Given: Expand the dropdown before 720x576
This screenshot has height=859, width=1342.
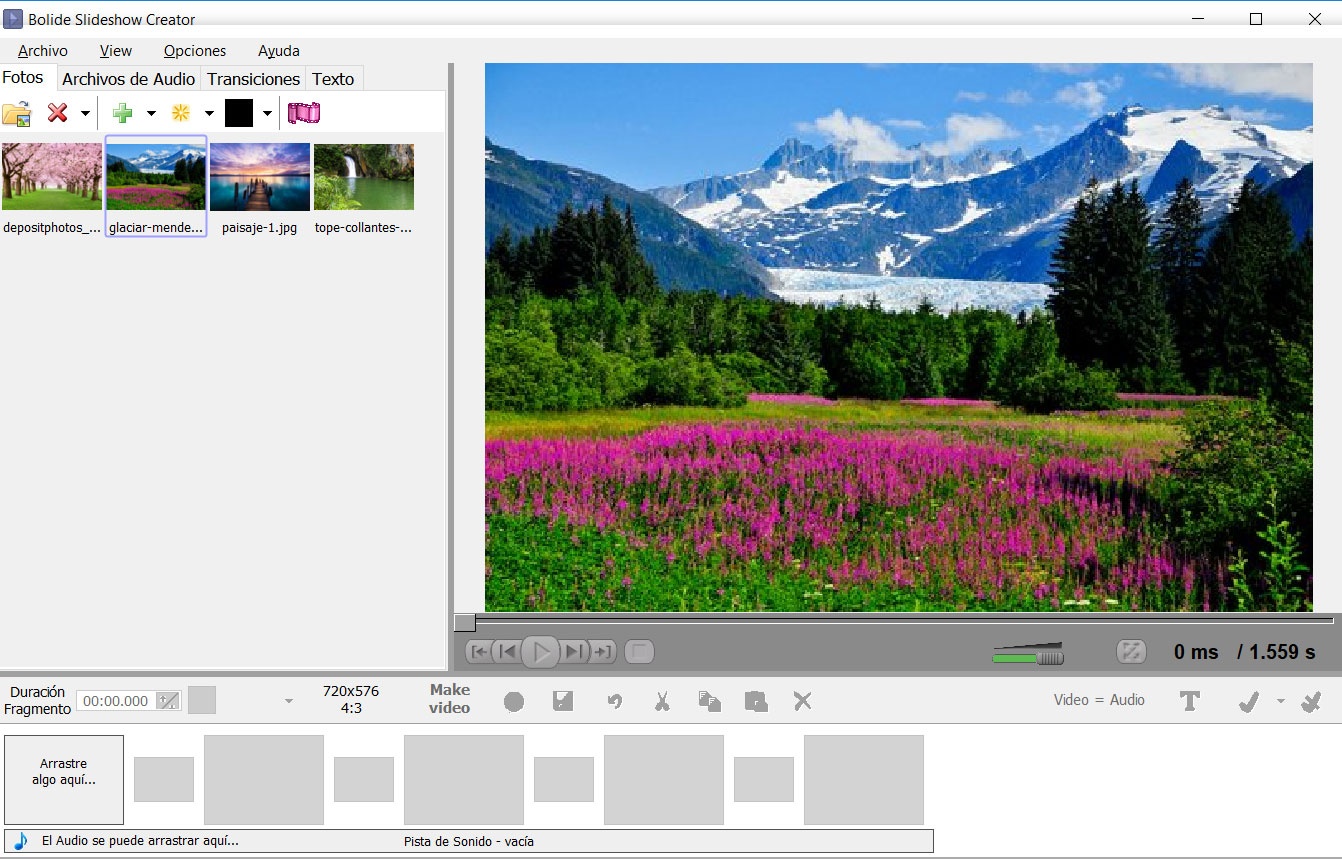Looking at the screenshot, I should [x=289, y=701].
